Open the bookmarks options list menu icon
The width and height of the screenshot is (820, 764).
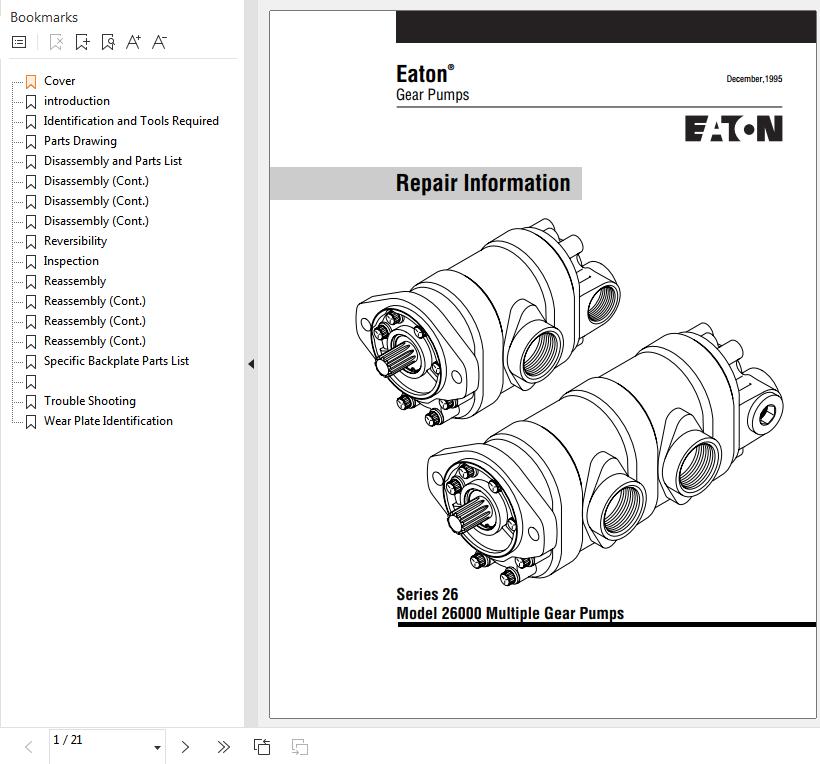tap(19, 42)
